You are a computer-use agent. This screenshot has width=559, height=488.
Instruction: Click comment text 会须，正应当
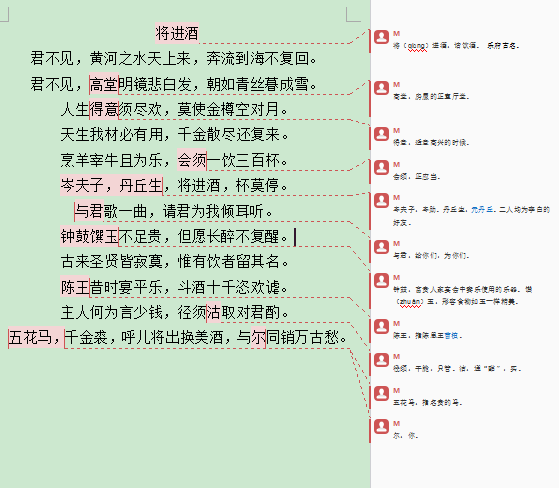coord(416,176)
